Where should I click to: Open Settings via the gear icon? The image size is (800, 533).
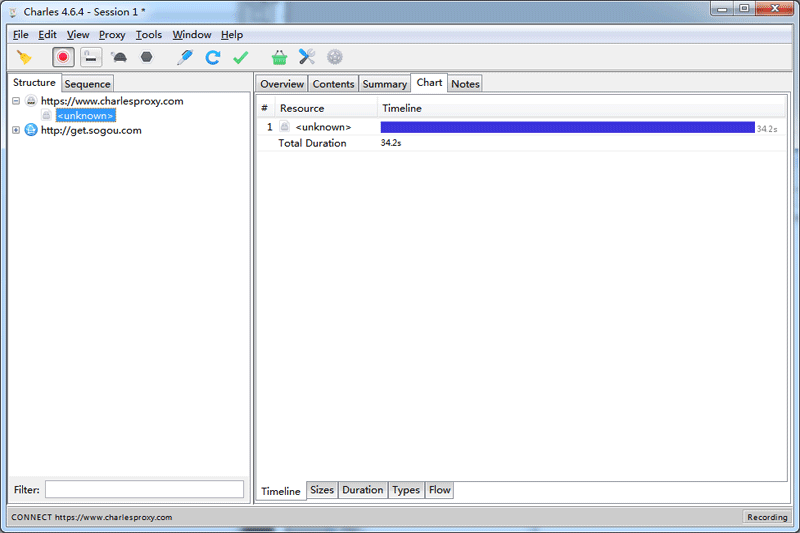(x=335, y=57)
